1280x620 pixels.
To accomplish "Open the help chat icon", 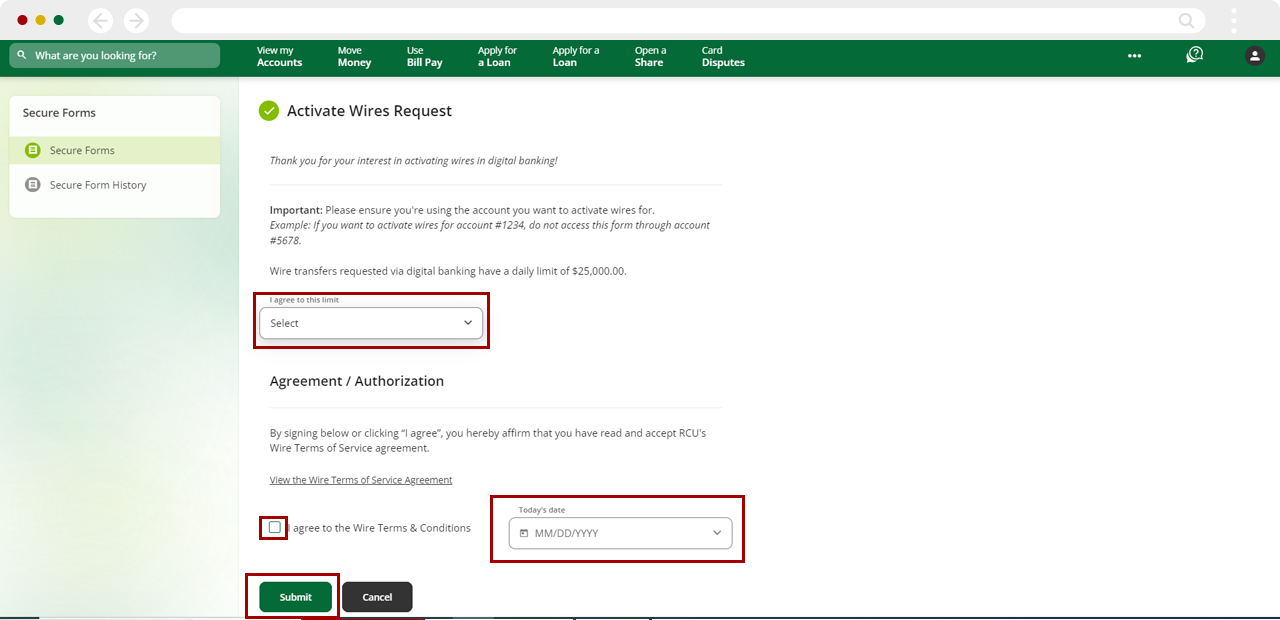I will coord(1194,55).
